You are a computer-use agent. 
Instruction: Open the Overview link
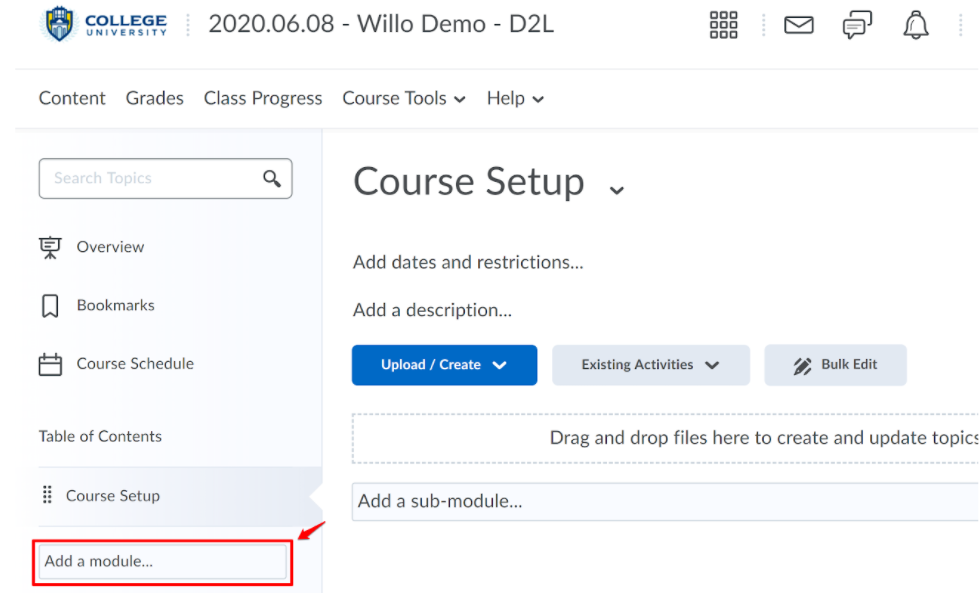(x=111, y=247)
